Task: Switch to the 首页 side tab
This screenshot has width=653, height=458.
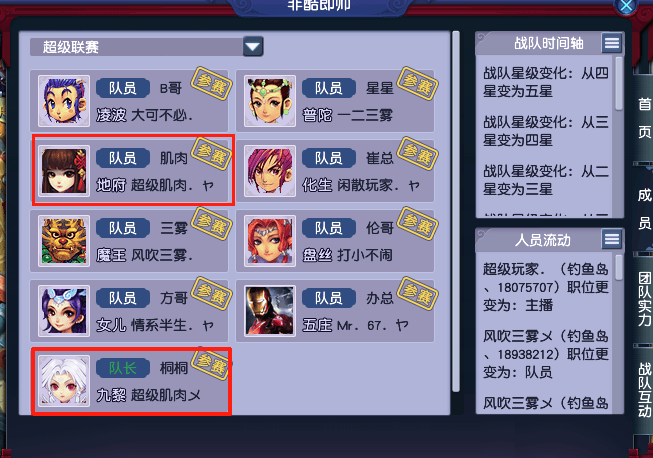Action: tap(644, 118)
